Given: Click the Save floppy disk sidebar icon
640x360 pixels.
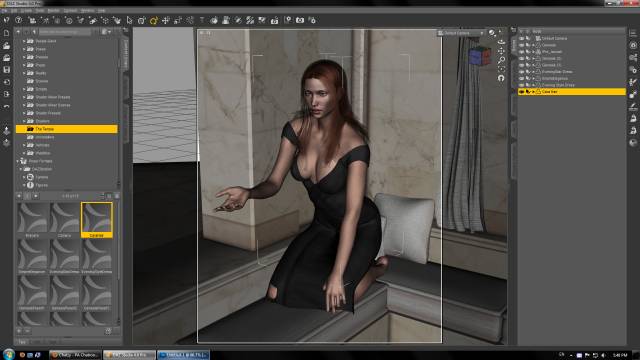Looking at the screenshot, I should [x=7, y=70].
